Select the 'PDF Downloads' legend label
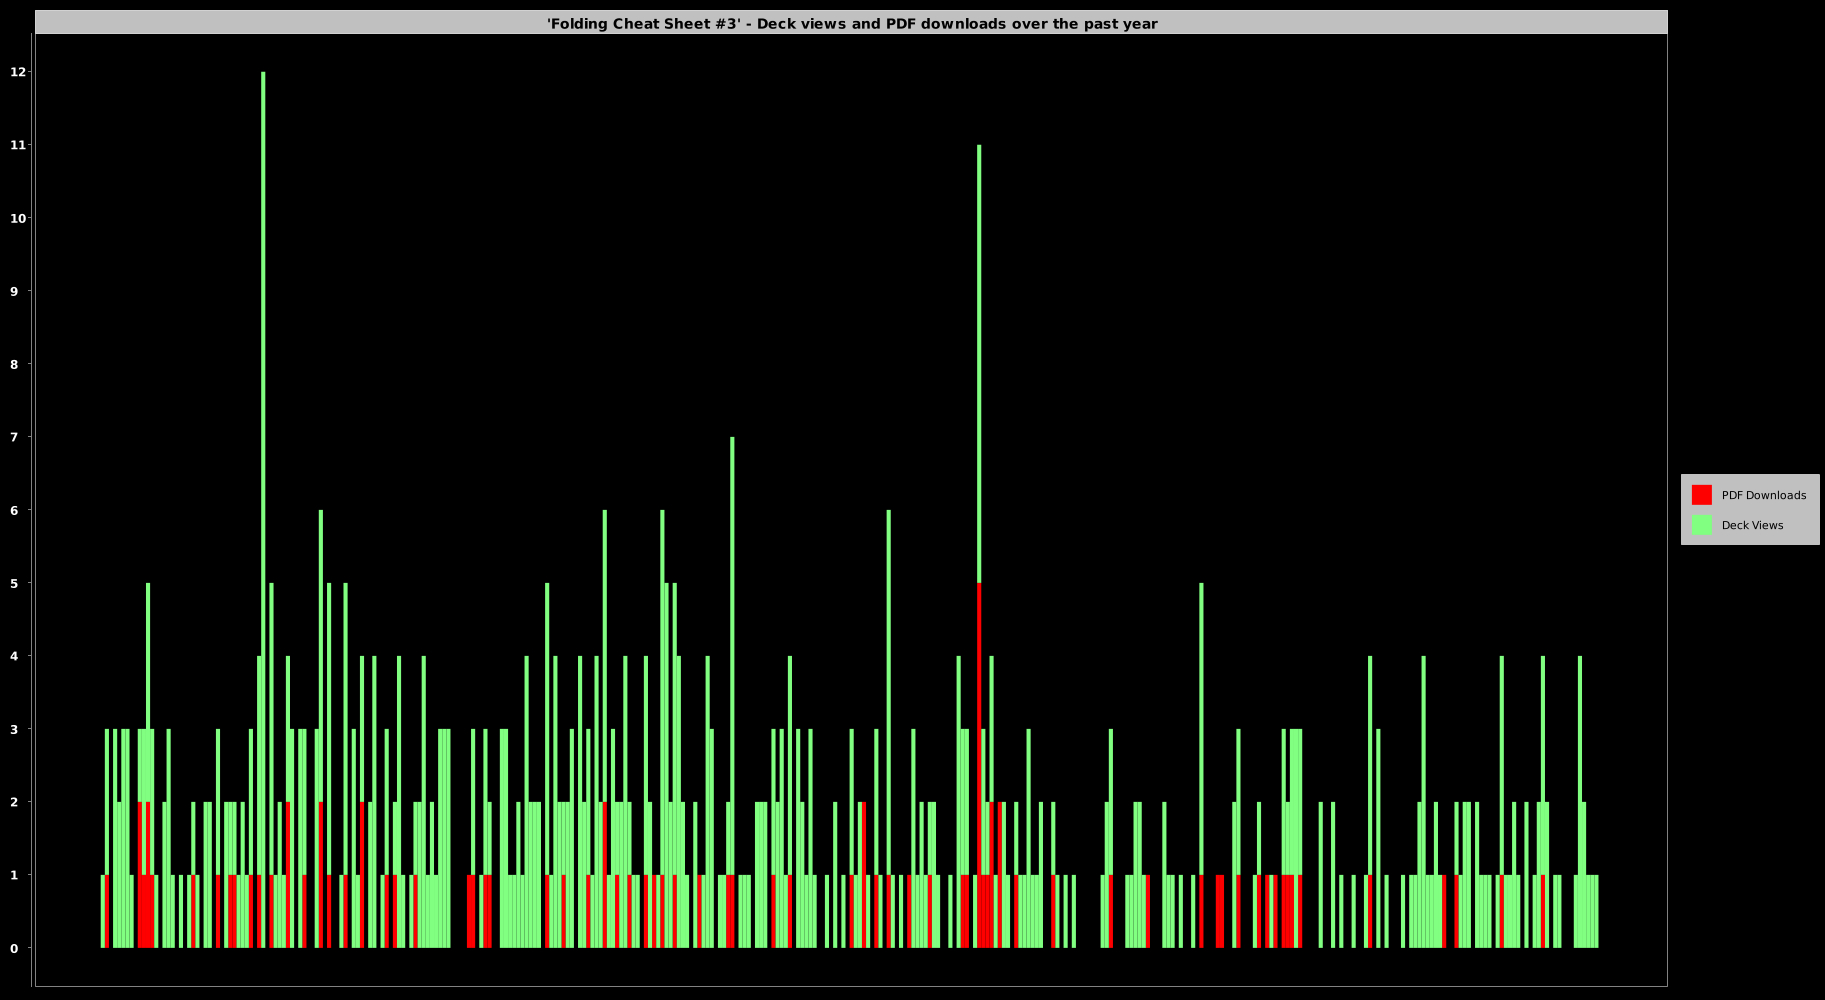1825x1000 pixels. [1763, 495]
